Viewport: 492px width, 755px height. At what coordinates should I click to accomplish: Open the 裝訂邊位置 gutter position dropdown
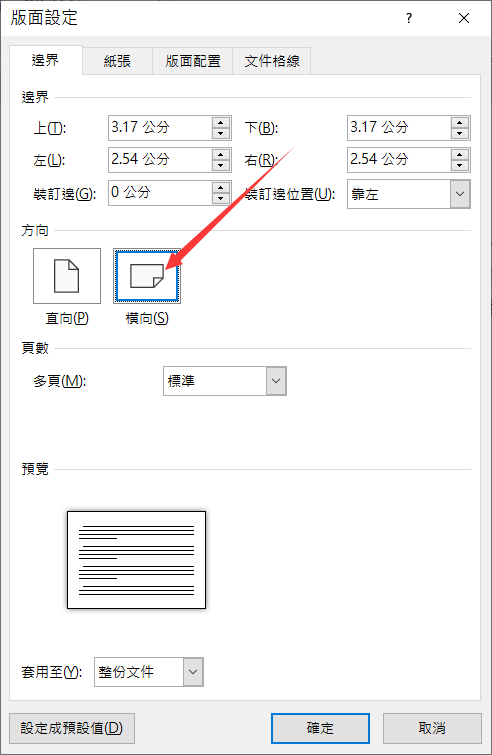coord(460,194)
